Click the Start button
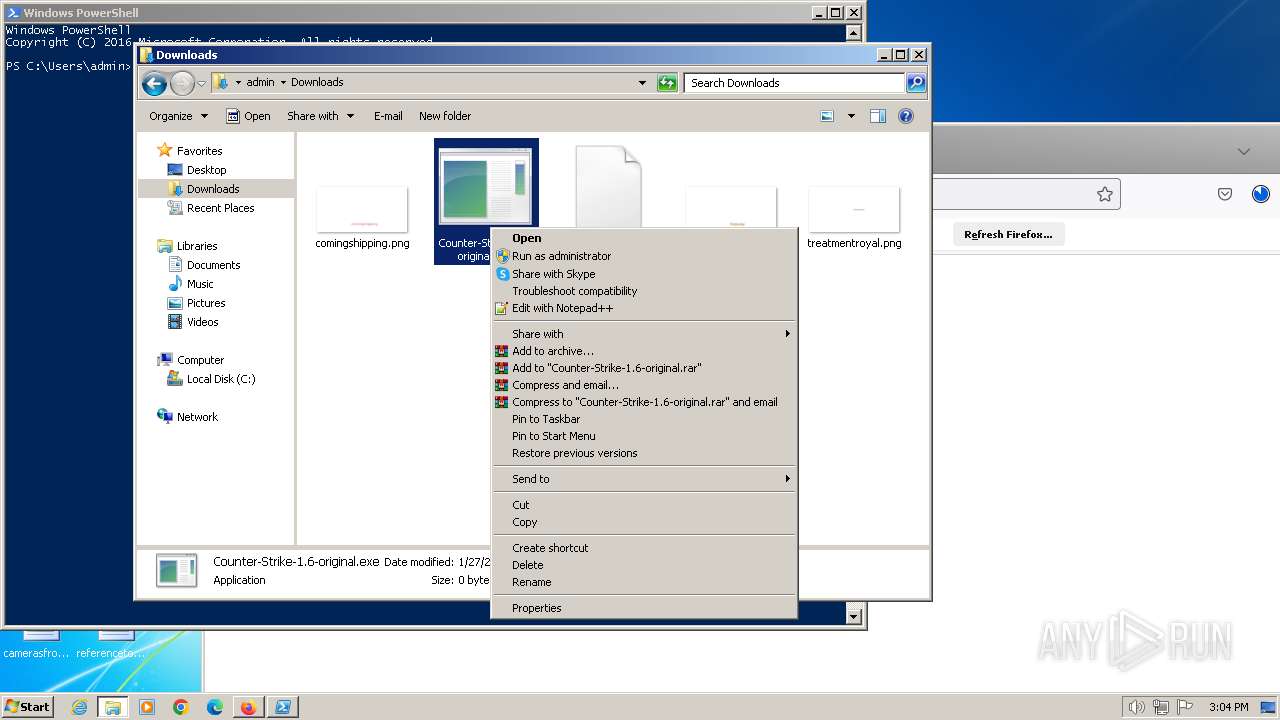Image resolution: width=1280 pixels, height=720 pixels. pos(27,706)
